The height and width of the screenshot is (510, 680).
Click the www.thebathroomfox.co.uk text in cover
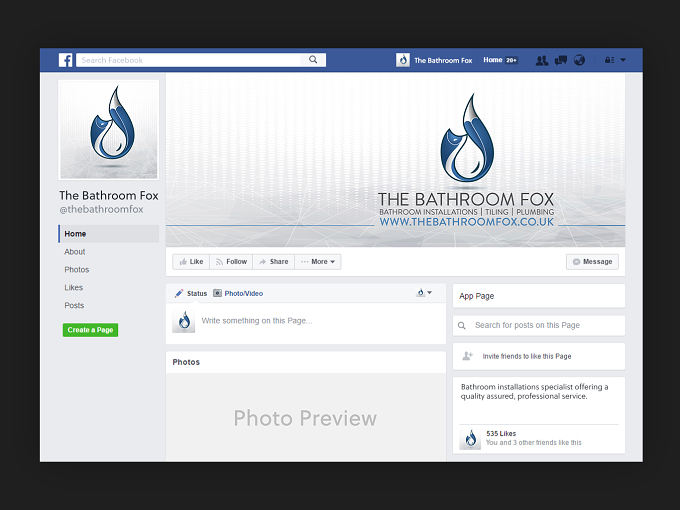(x=467, y=222)
